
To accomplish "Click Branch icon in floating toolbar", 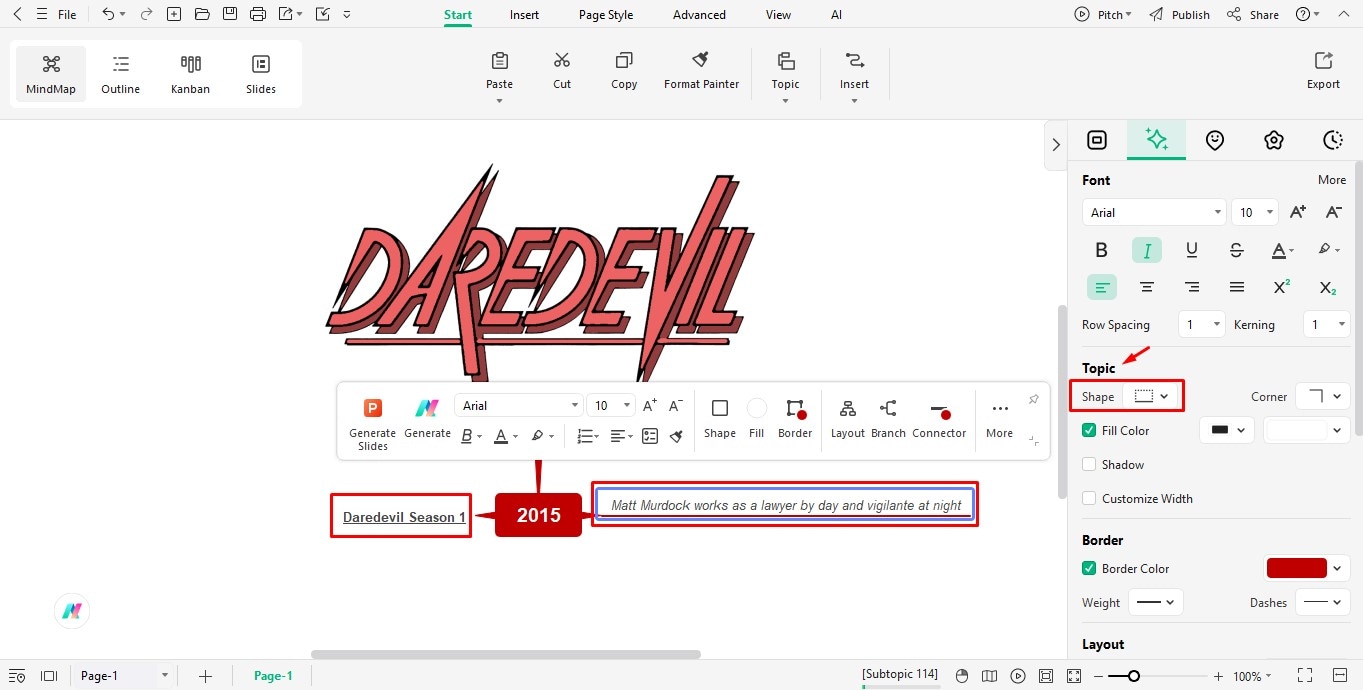I will pyautogui.click(x=888, y=418).
